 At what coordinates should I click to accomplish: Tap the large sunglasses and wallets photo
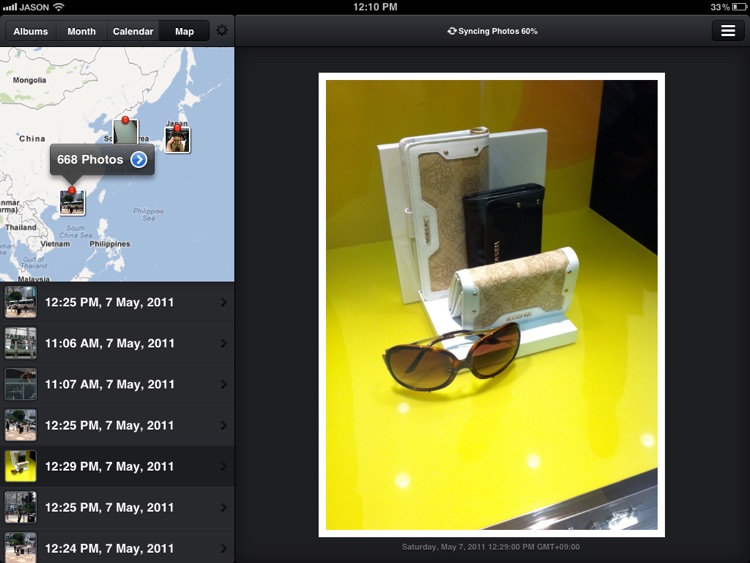click(x=492, y=305)
